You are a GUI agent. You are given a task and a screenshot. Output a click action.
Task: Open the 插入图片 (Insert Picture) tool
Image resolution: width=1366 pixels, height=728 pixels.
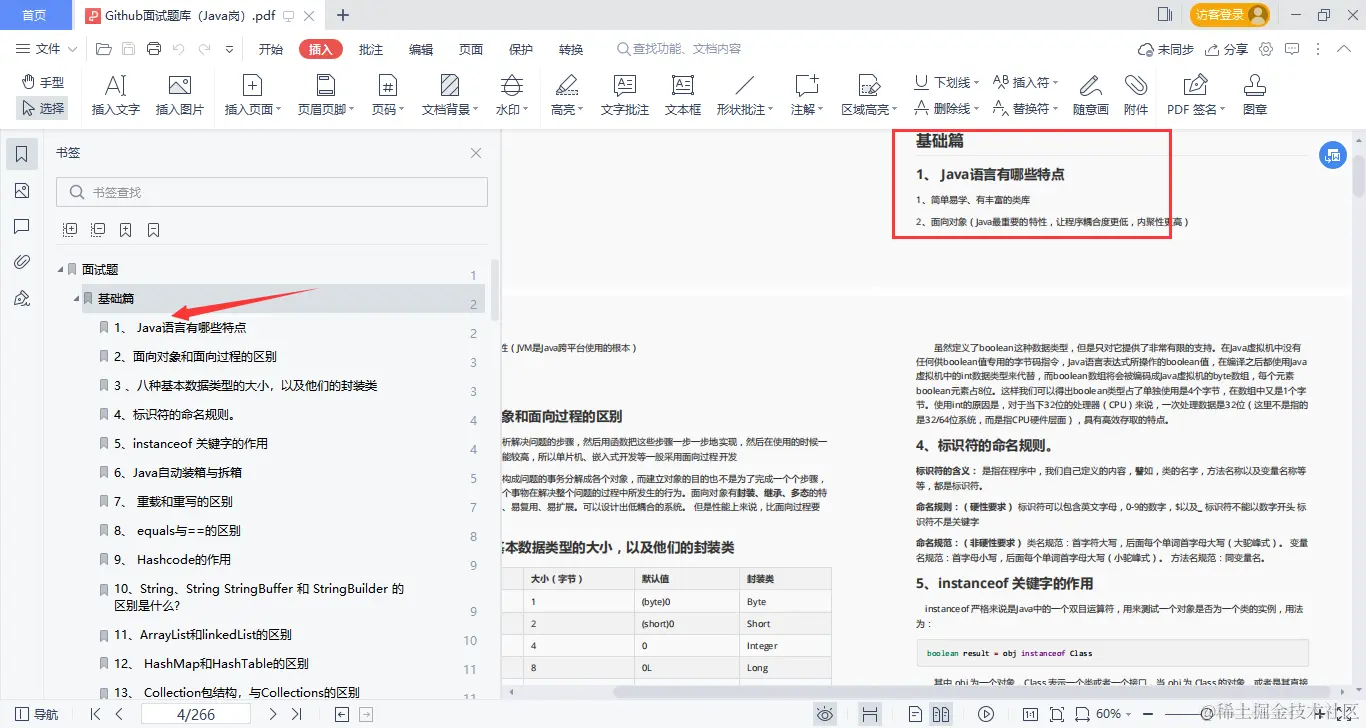point(180,94)
